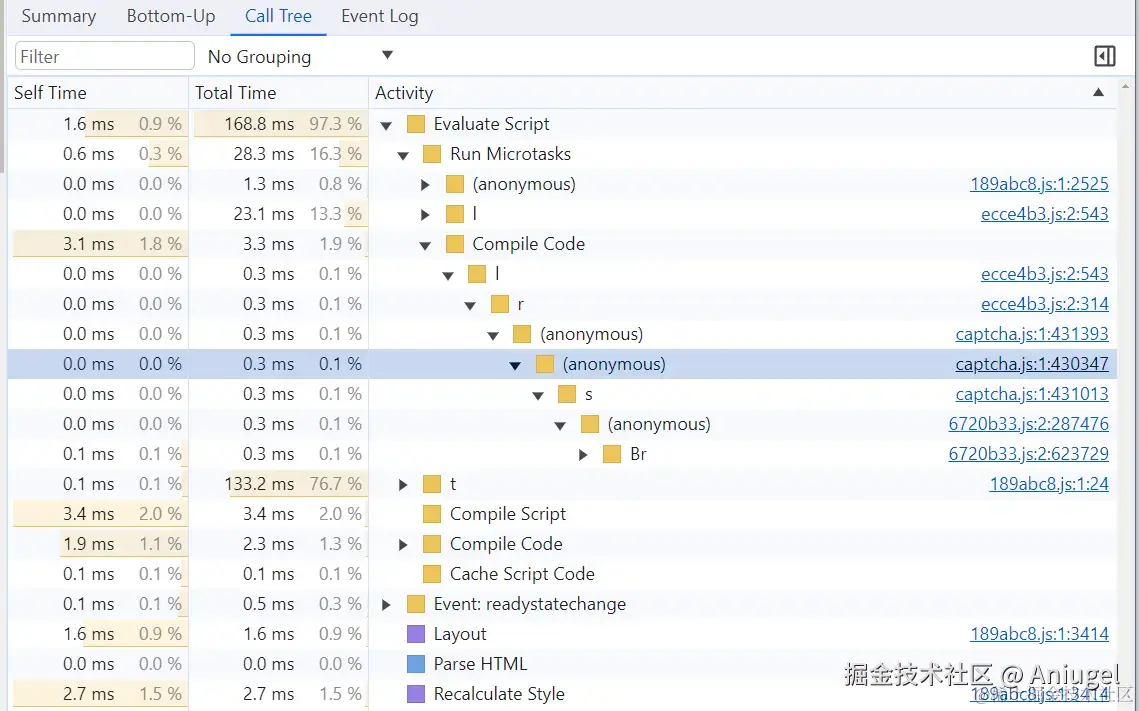The width and height of the screenshot is (1140, 711).
Task: Select the Compile Script row label
Action: [507, 514]
